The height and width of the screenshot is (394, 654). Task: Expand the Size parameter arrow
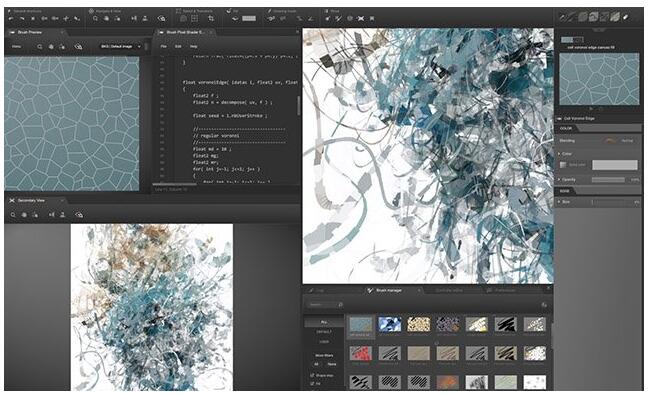[x=560, y=202]
